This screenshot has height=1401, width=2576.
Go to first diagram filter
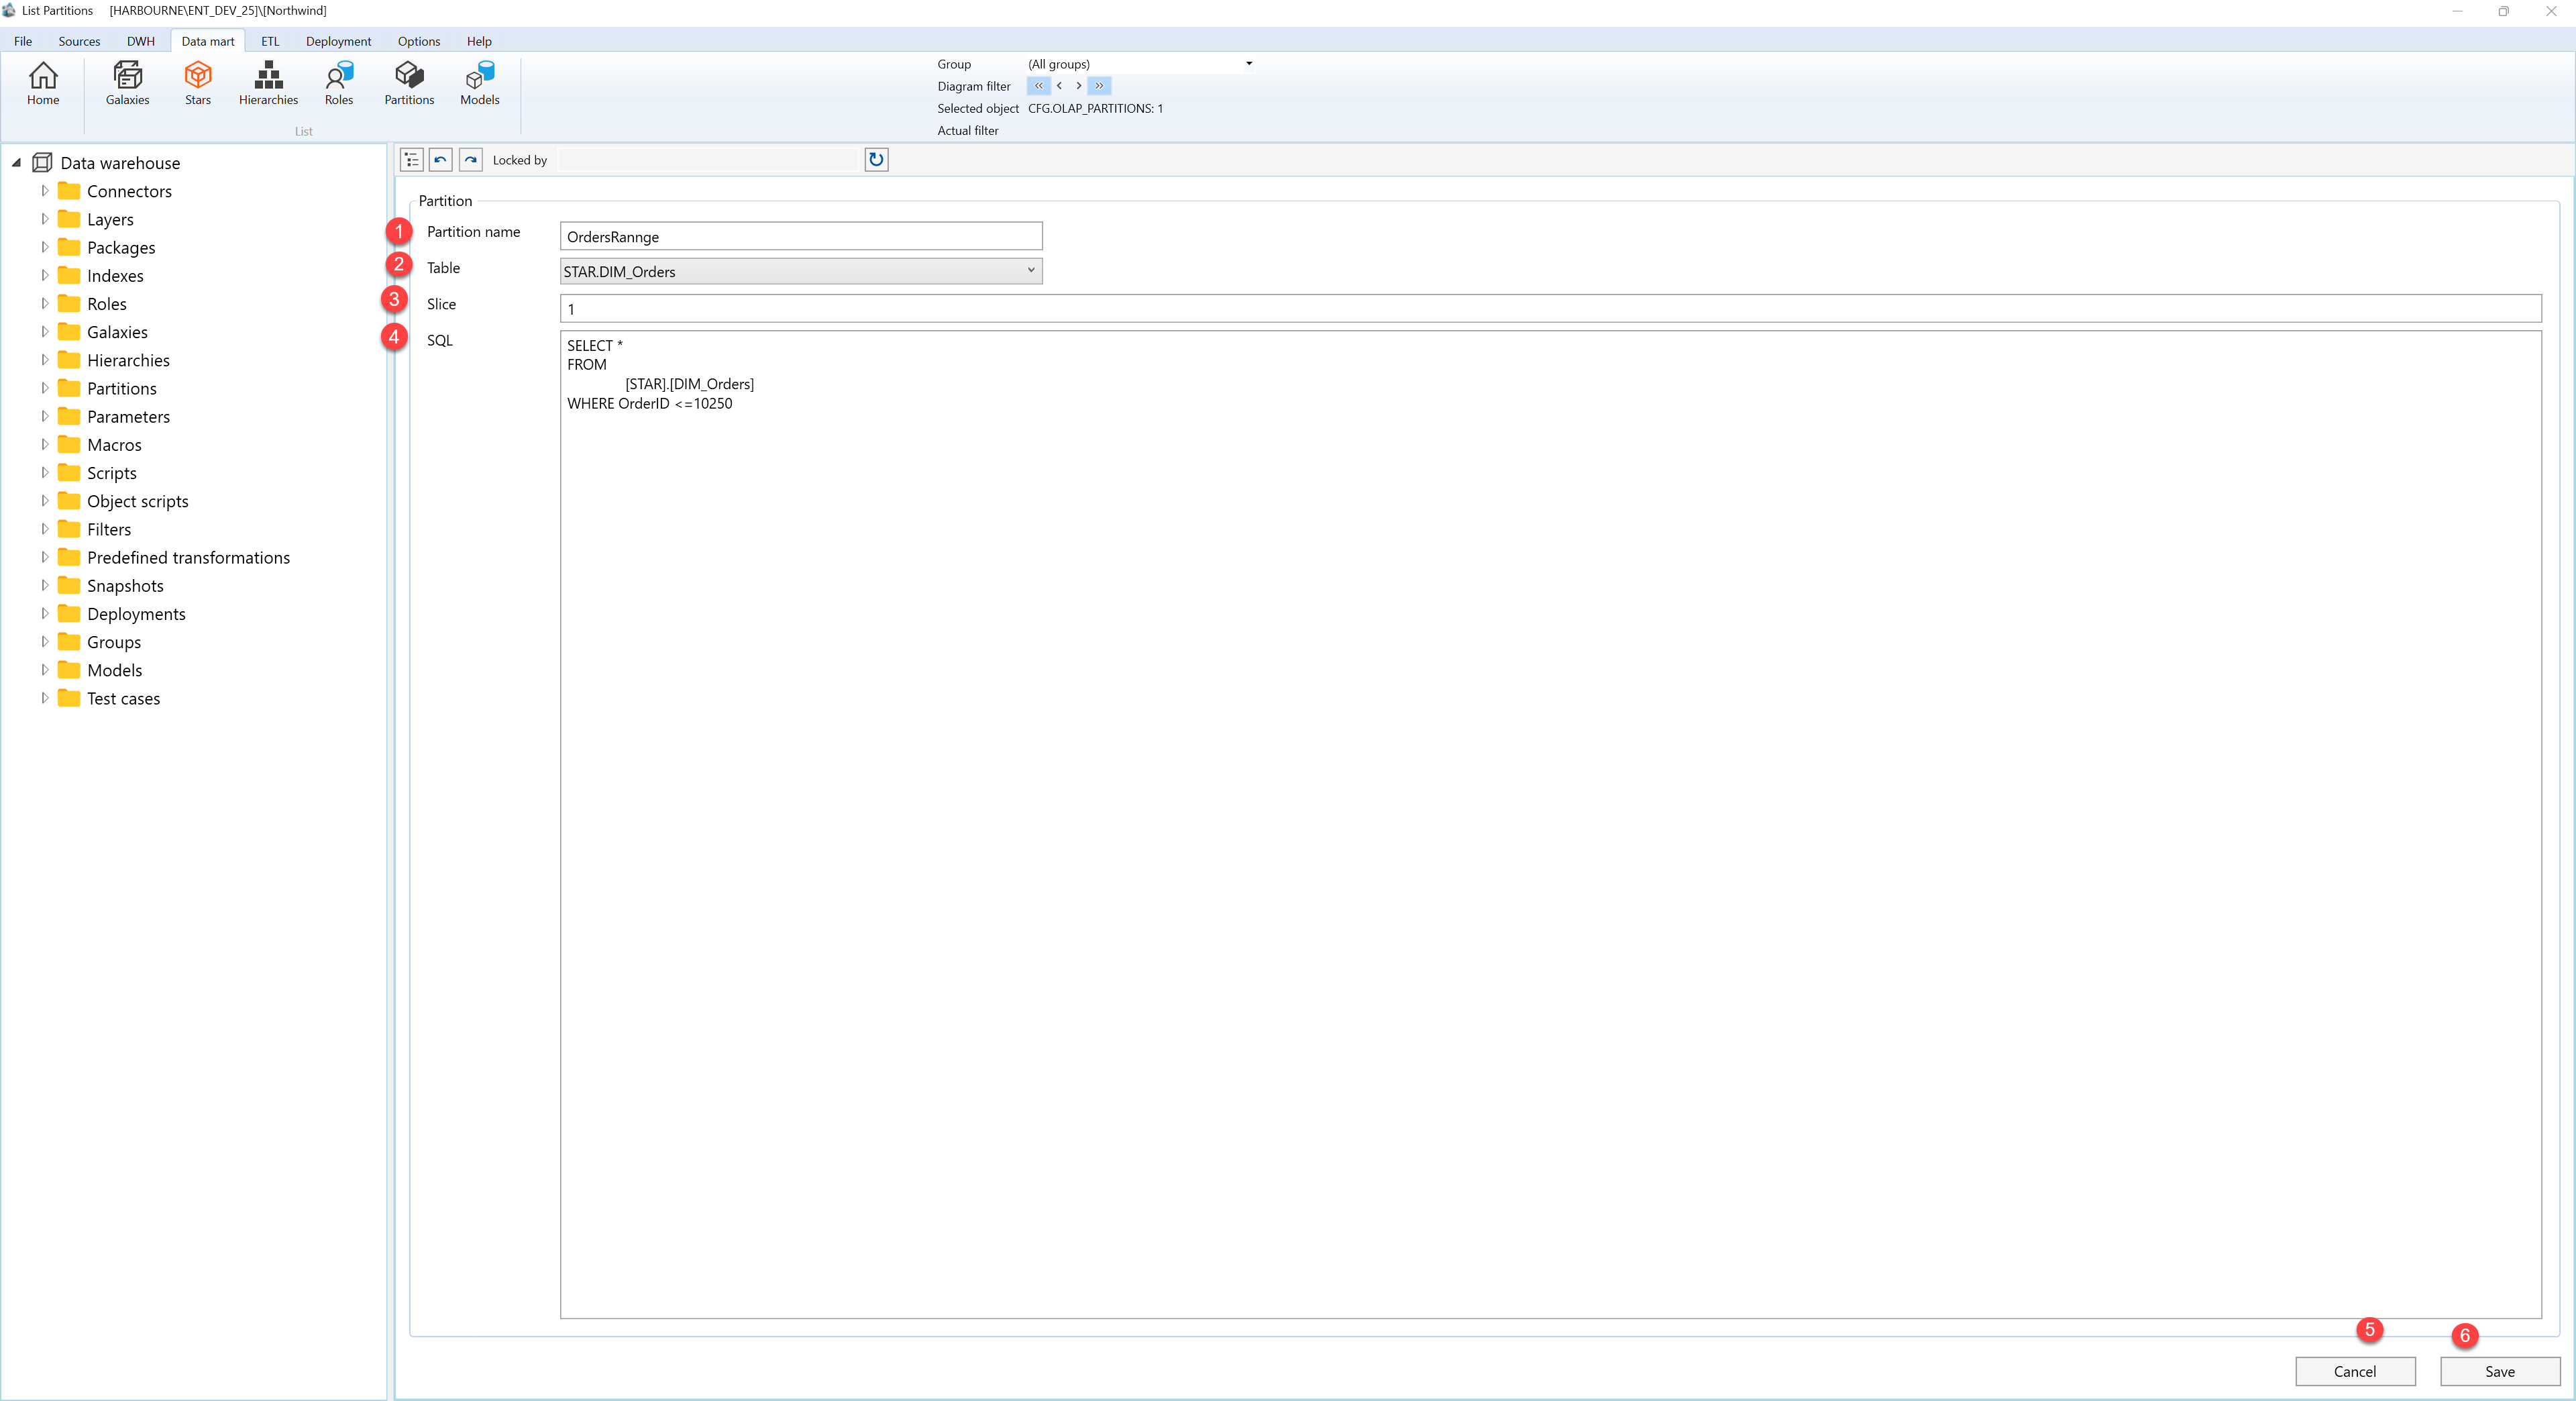pos(1038,86)
